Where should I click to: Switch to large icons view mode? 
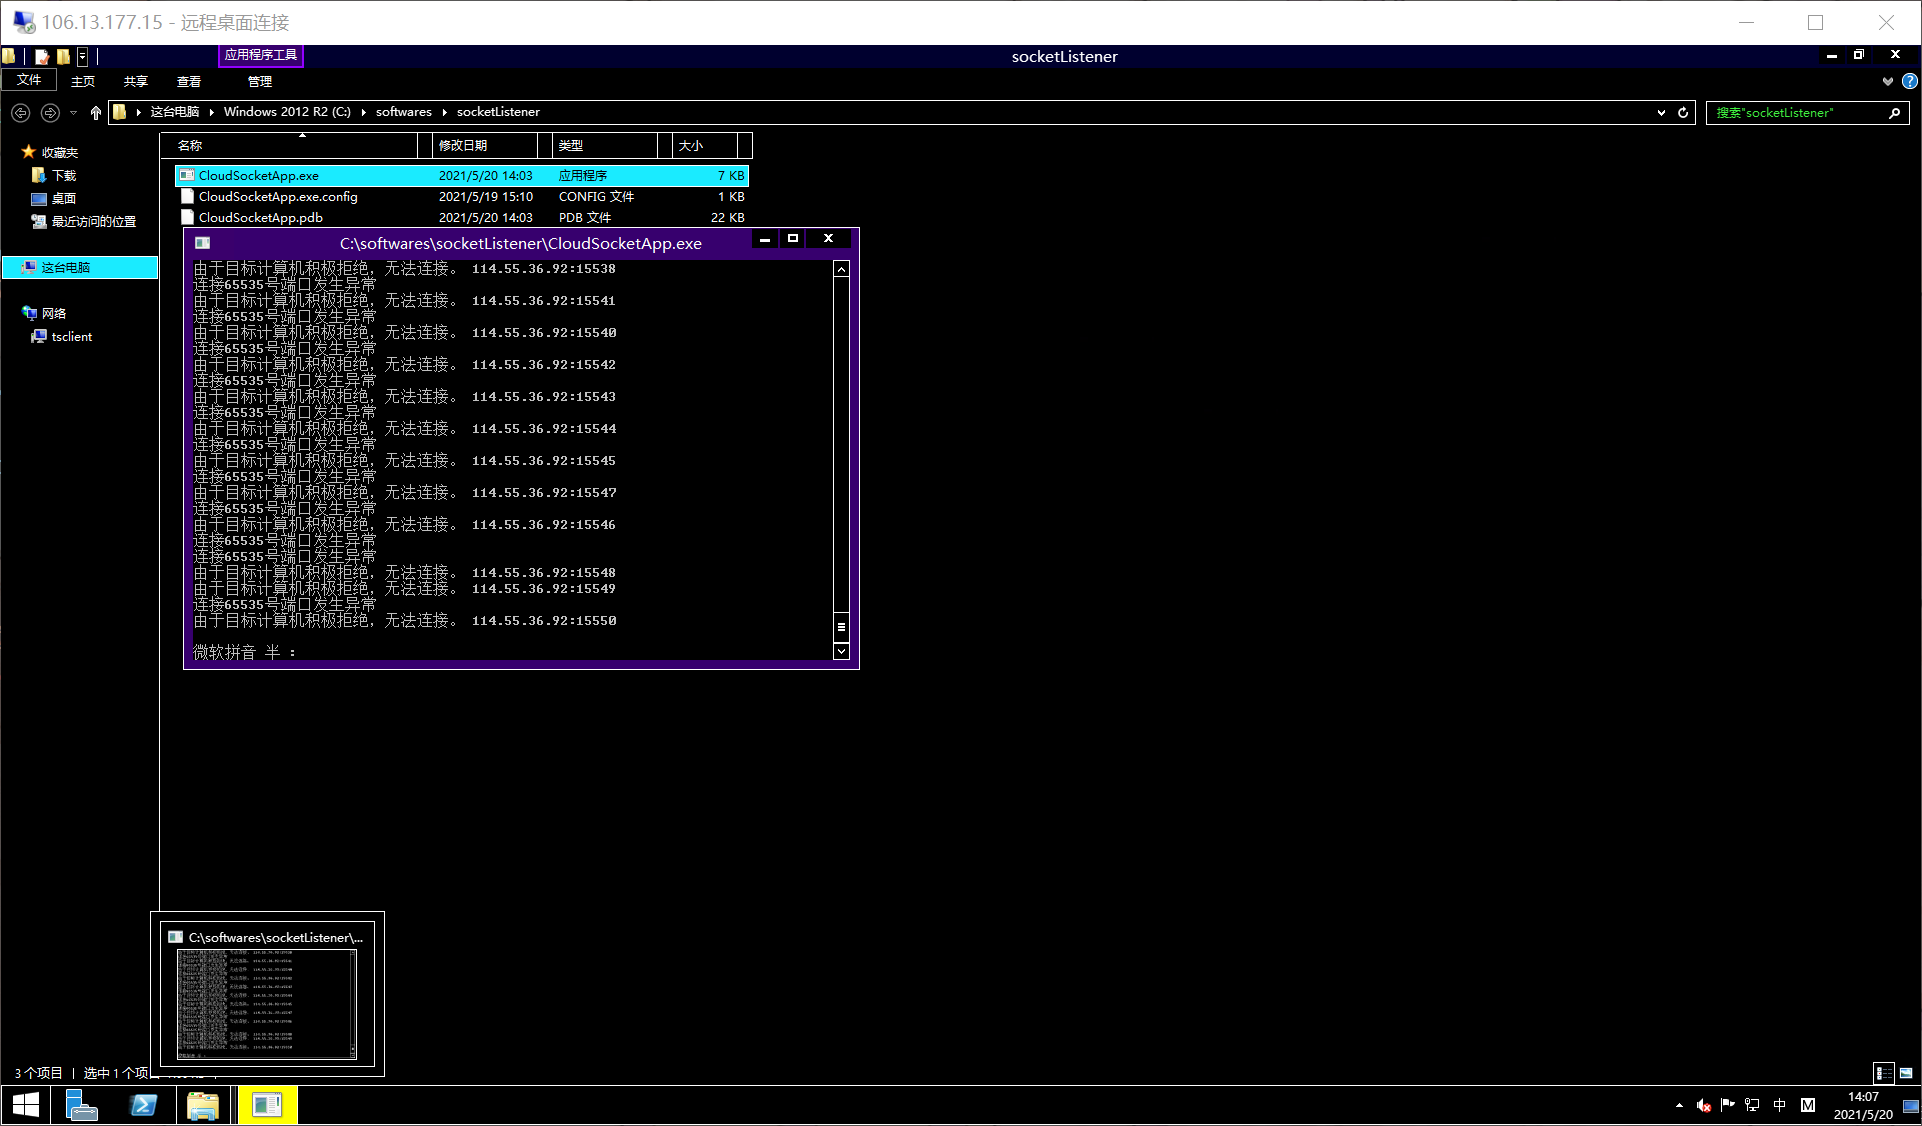click(x=1906, y=1073)
